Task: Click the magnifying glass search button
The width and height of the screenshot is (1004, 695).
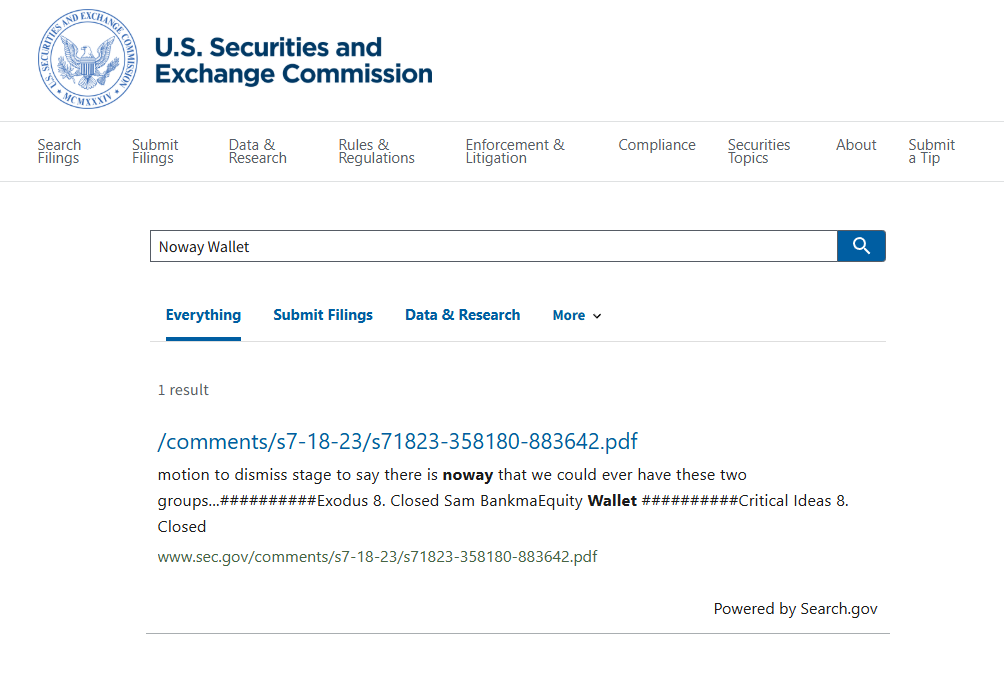Action: 861,246
